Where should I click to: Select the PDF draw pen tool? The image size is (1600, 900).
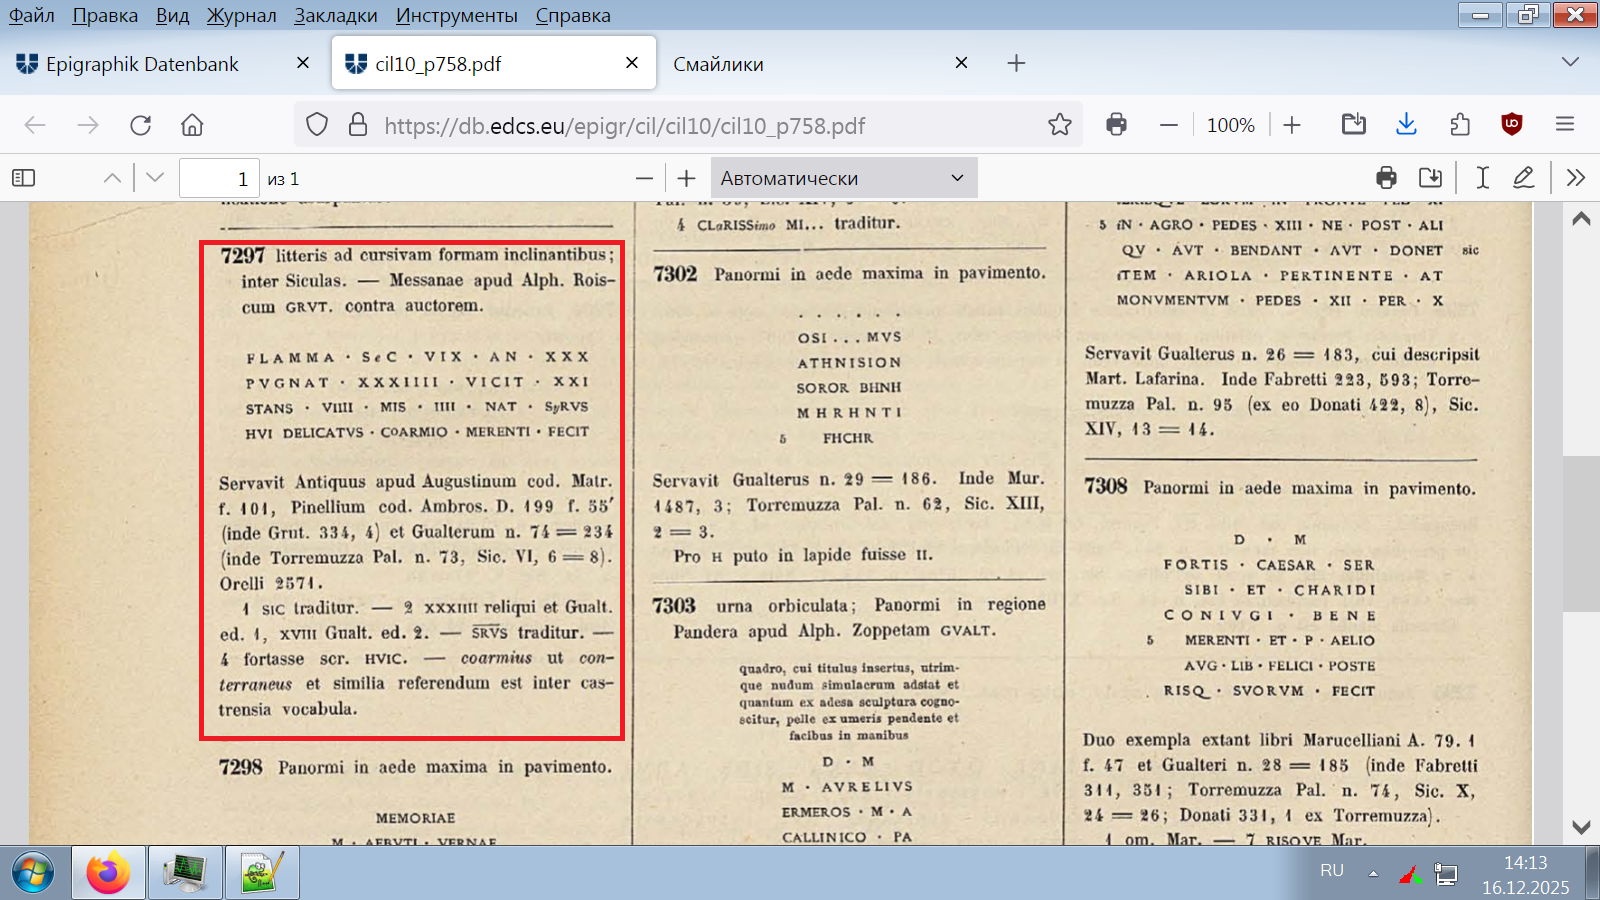[1523, 178]
